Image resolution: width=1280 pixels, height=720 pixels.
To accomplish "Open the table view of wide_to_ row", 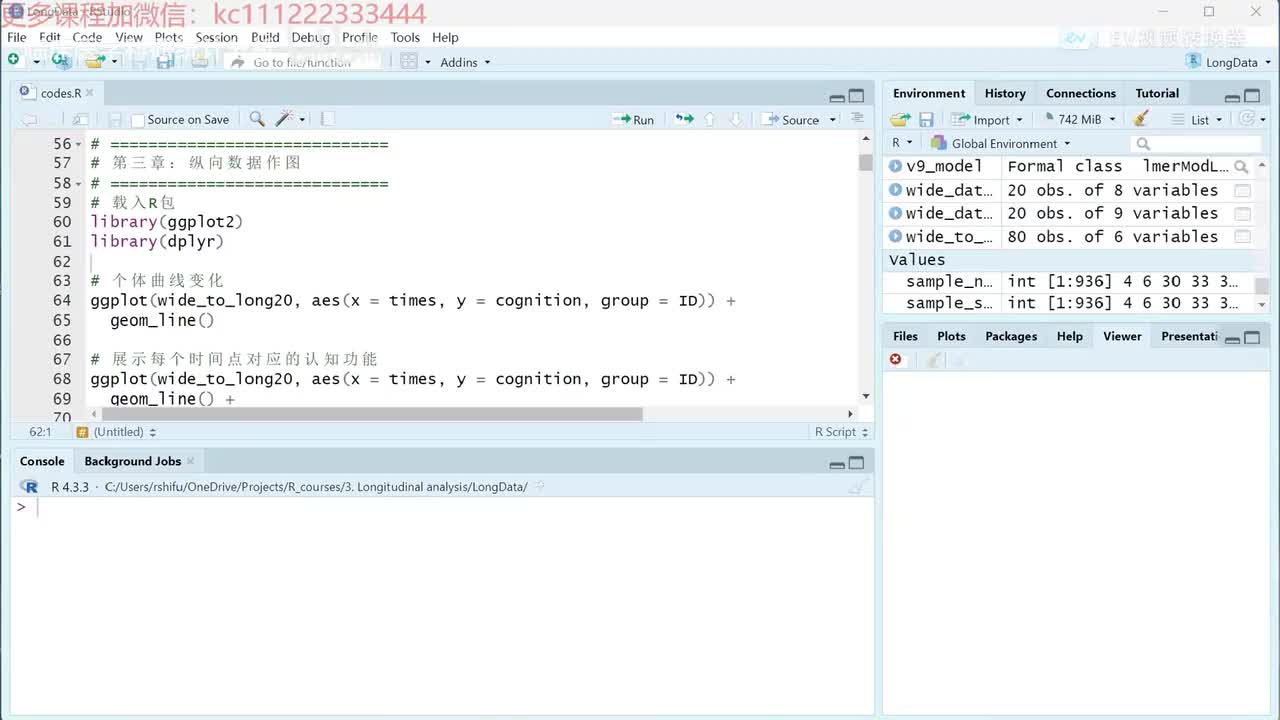I will [x=1242, y=237].
